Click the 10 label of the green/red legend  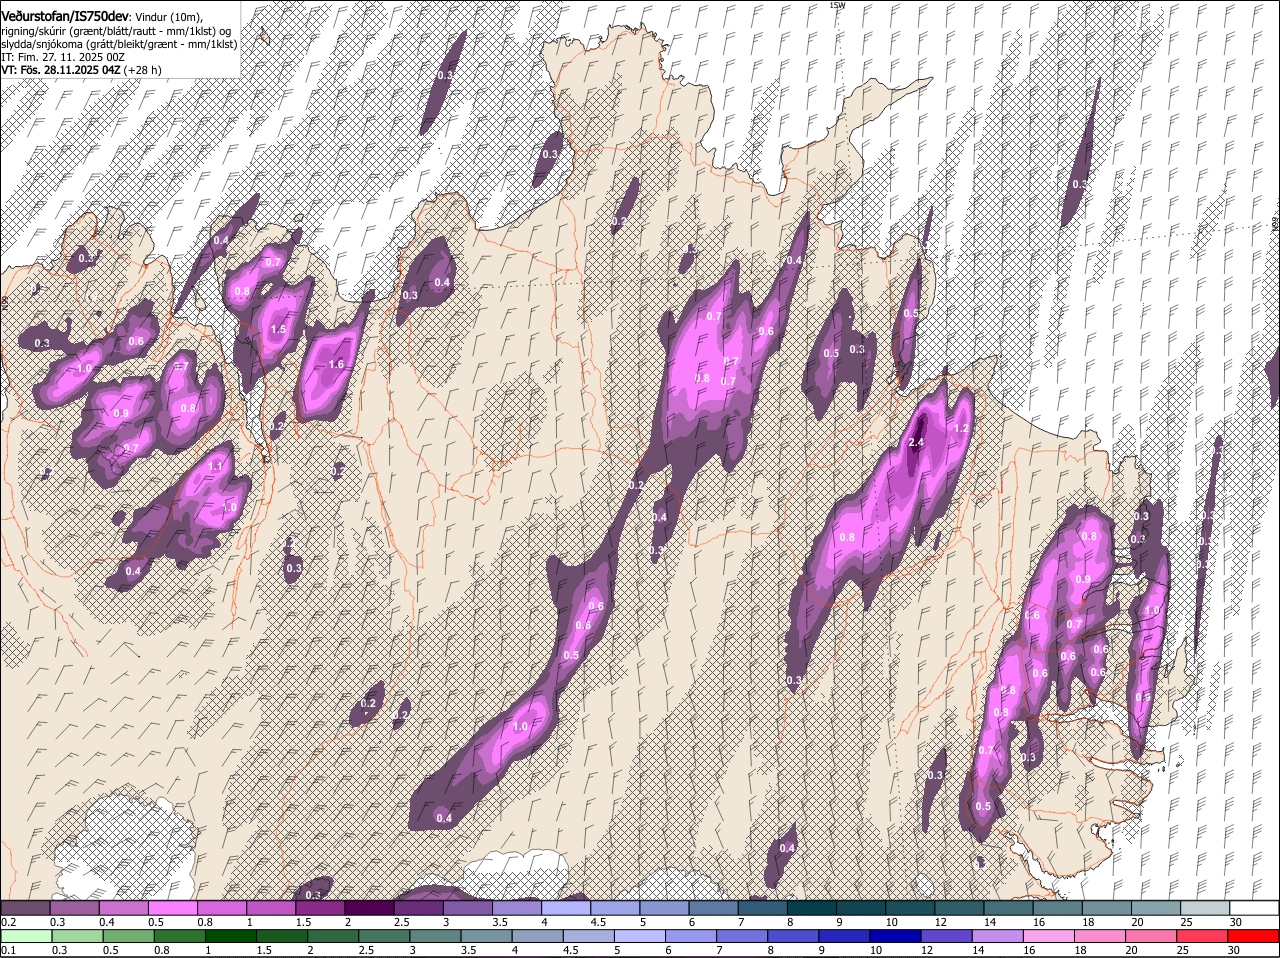click(876, 950)
